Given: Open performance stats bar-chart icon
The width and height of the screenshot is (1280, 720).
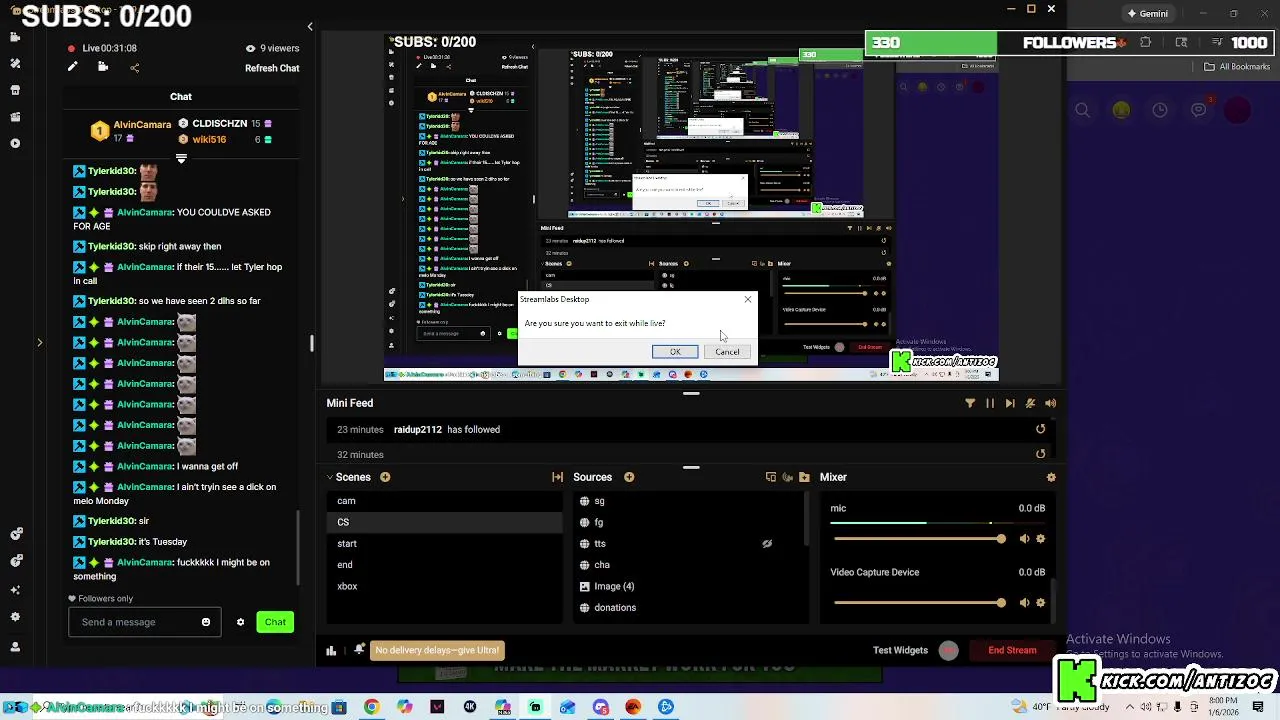Looking at the screenshot, I should [x=331, y=650].
